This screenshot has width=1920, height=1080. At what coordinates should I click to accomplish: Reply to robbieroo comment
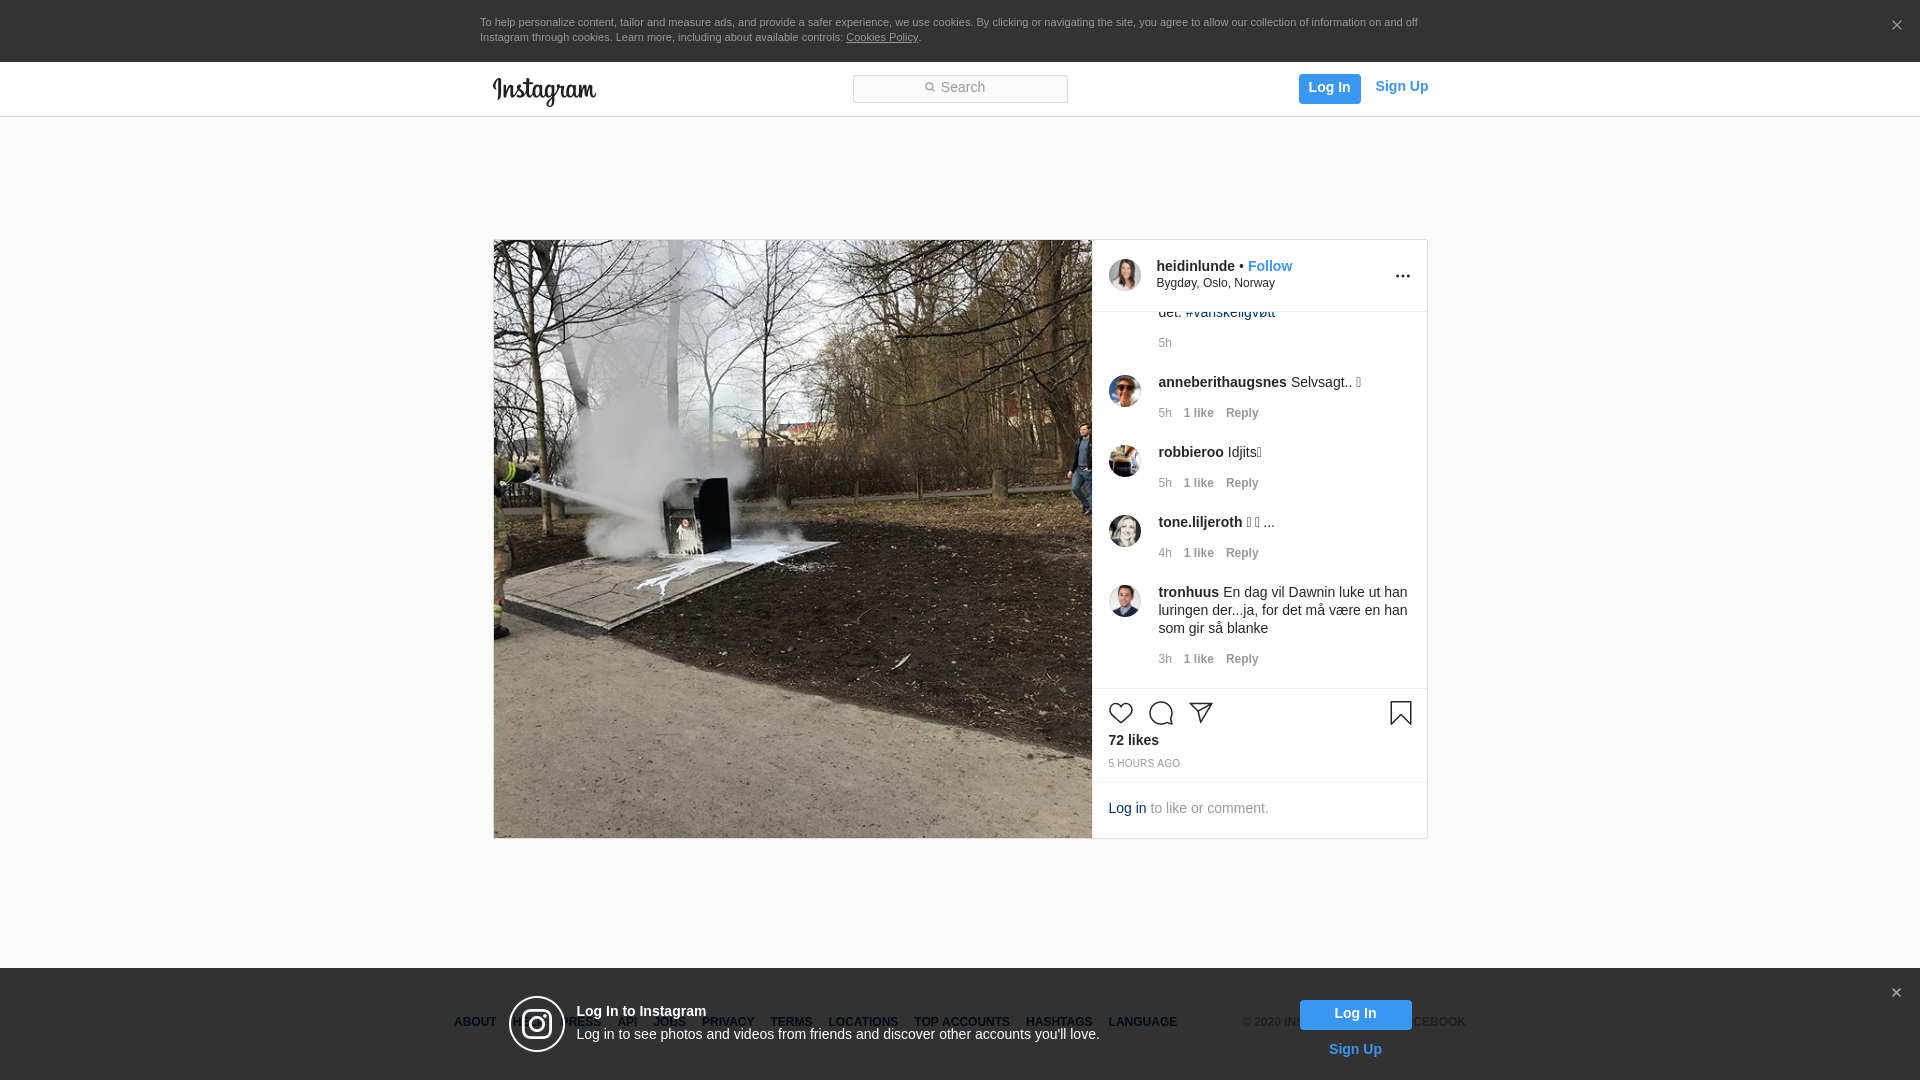(1242, 483)
